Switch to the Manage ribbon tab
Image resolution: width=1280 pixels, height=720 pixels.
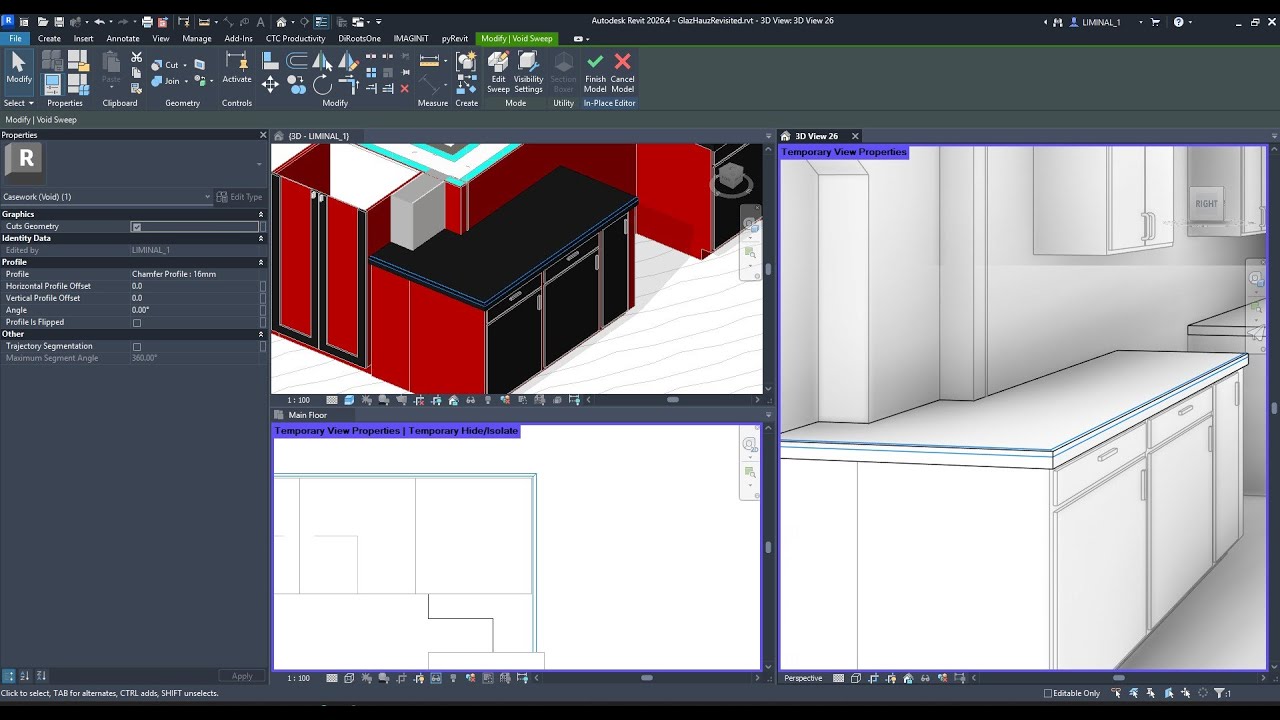point(196,39)
